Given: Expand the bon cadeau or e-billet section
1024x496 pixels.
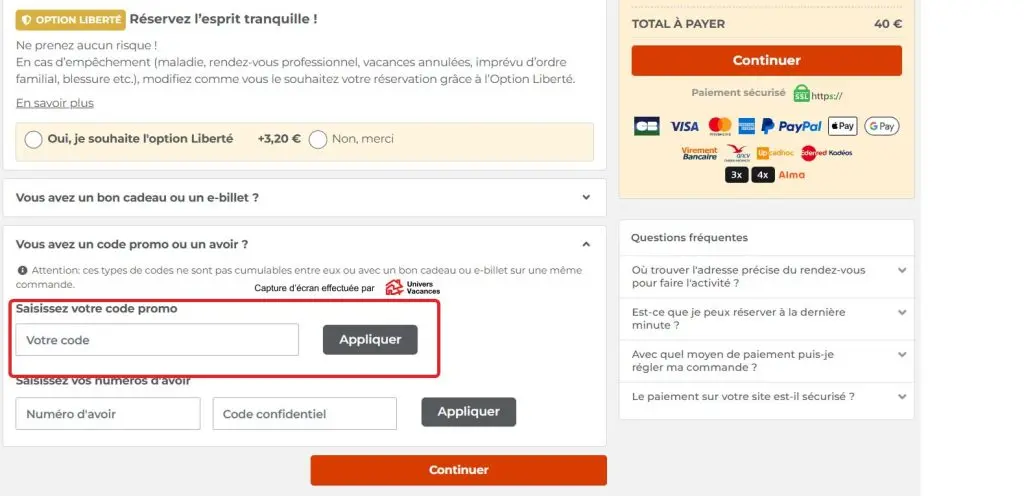Looking at the screenshot, I should [304, 198].
